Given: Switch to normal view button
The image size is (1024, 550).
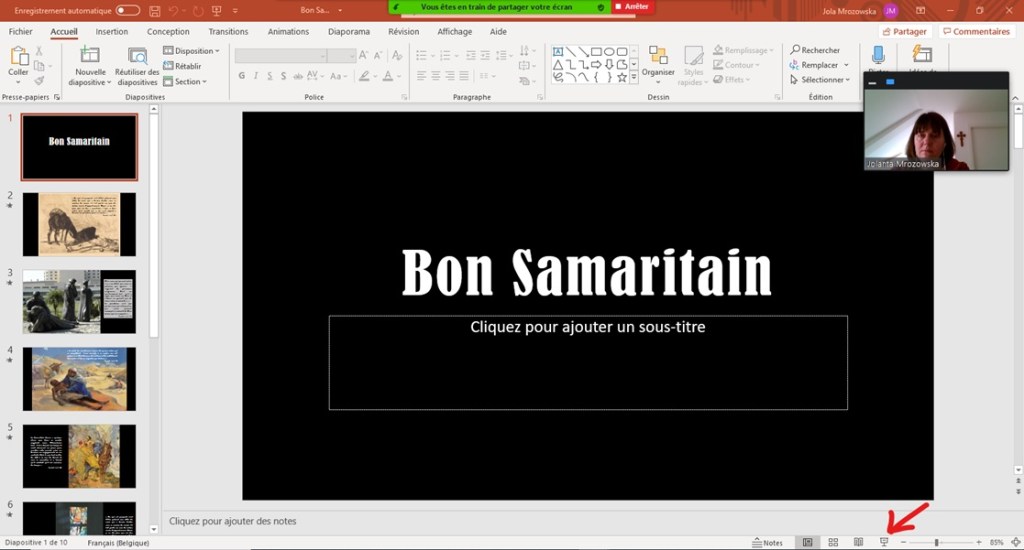Looking at the screenshot, I should coord(807,542).
